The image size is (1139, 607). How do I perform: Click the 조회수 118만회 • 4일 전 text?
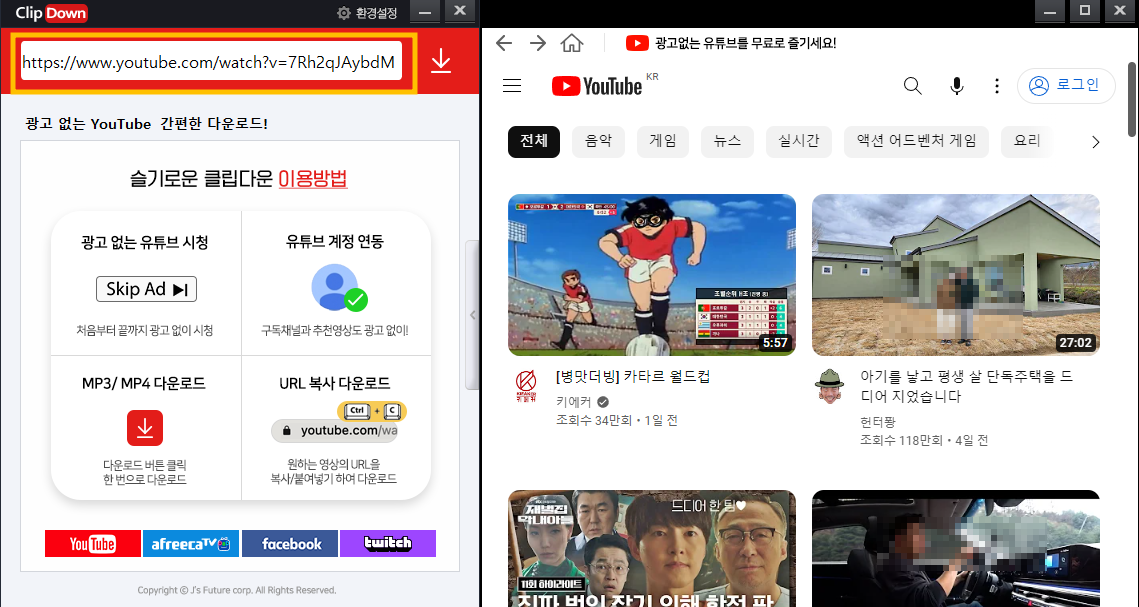point(924,441)
